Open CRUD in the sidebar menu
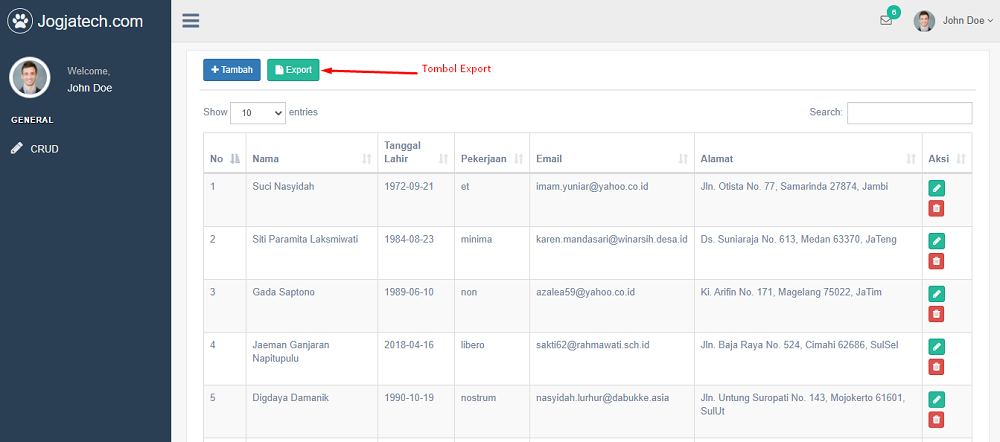This screenshot has height=442, width=1000. [x=44, y=149]
